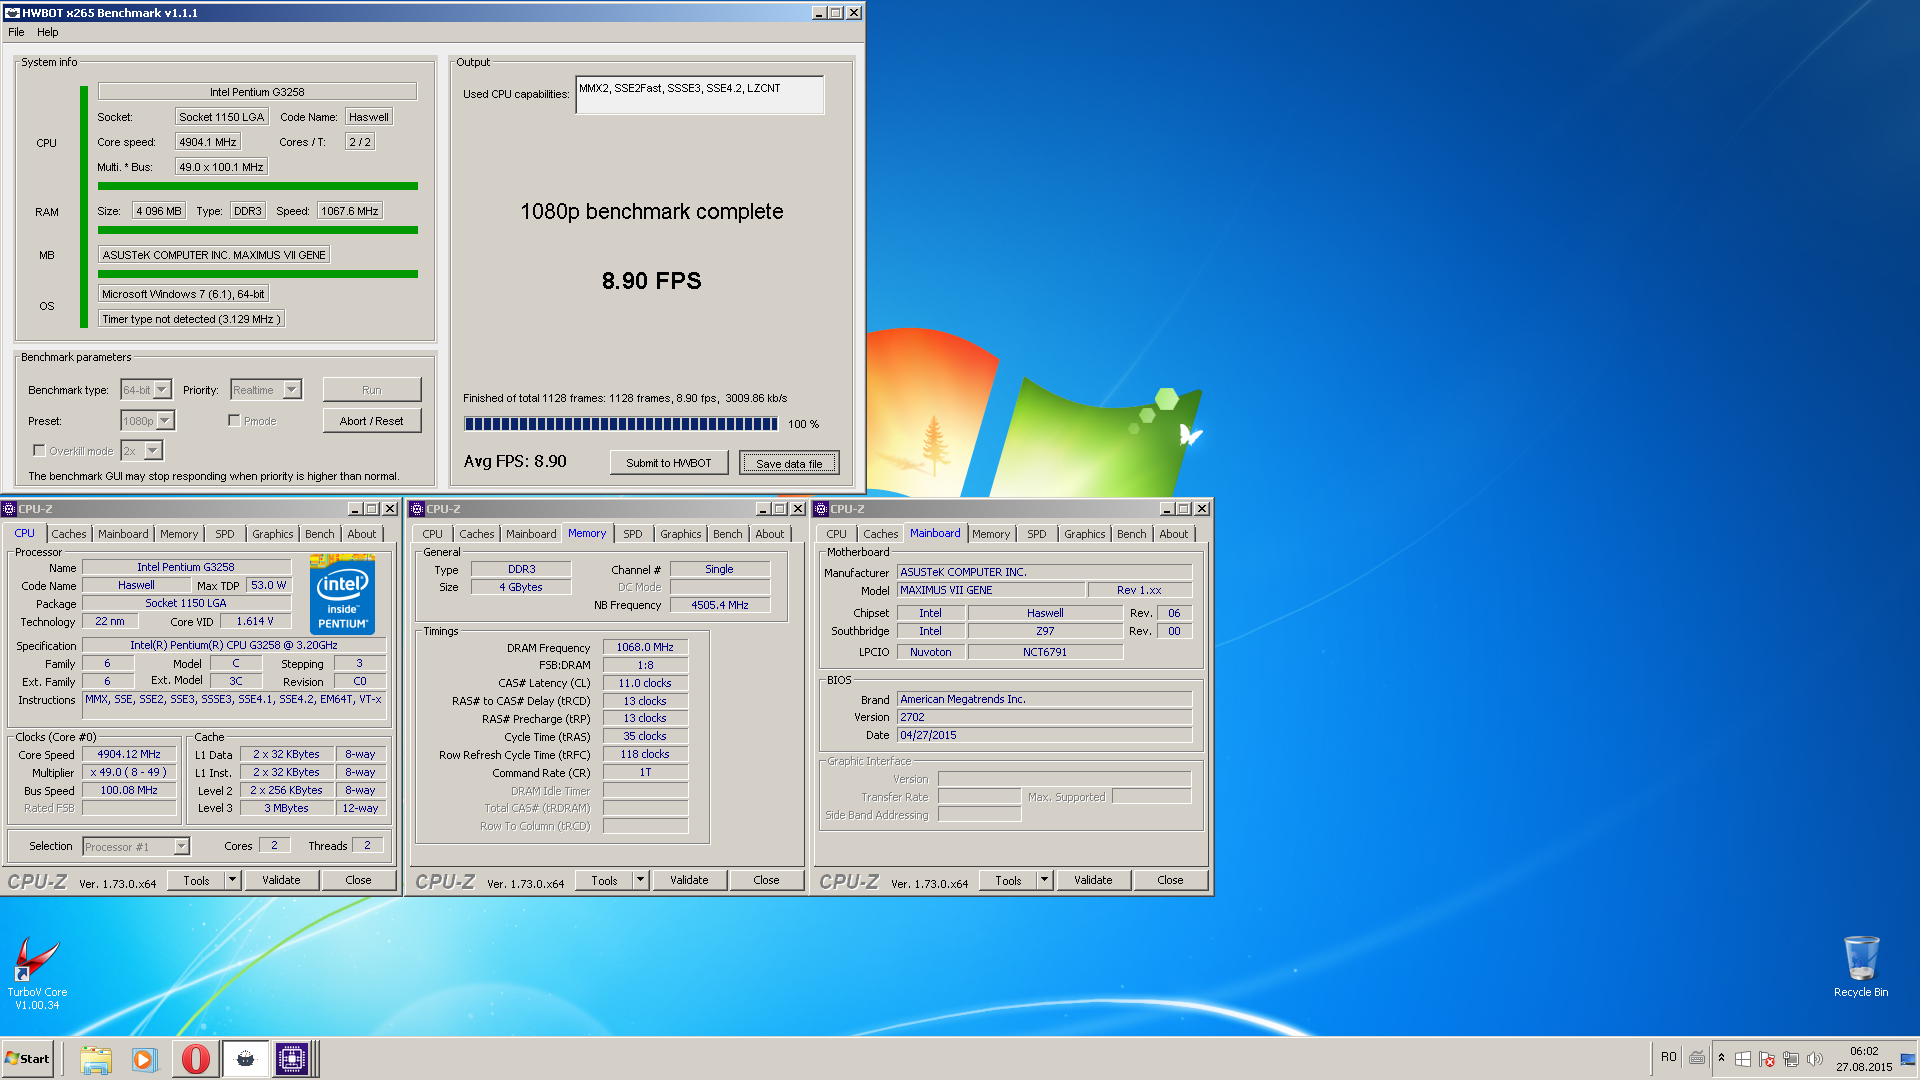Click the CAS# Latency 11.0 clocks value
The height and width of the screenshot is (1080, 1920).
[x=645, y=683]
